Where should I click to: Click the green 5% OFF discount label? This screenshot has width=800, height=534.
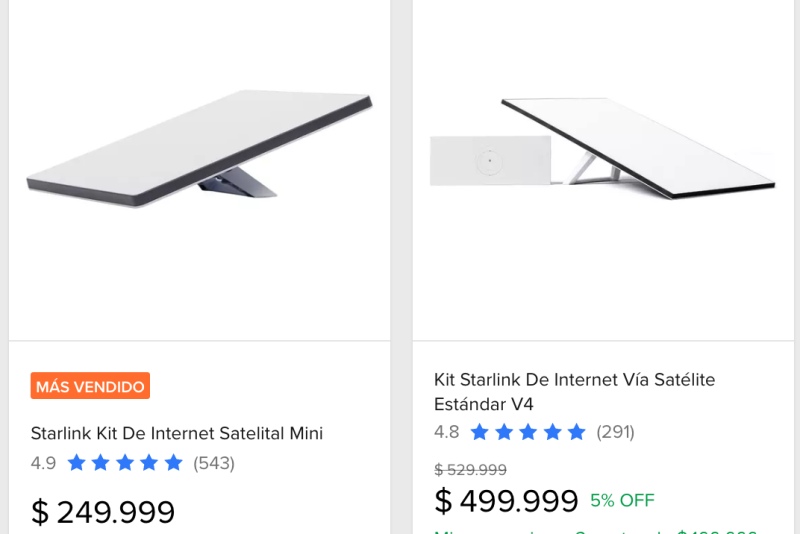(622, 500)
